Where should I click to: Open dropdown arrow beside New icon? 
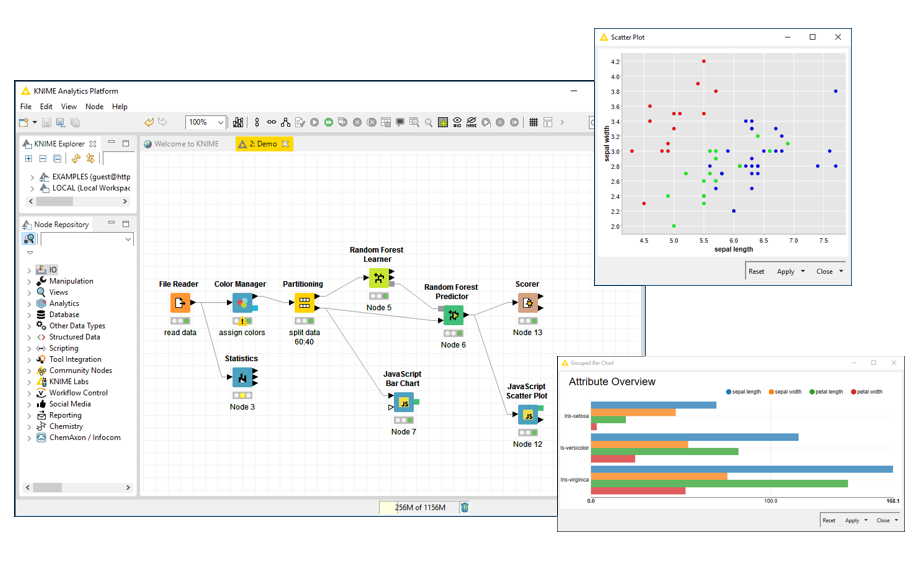click(x=35, y=122)
